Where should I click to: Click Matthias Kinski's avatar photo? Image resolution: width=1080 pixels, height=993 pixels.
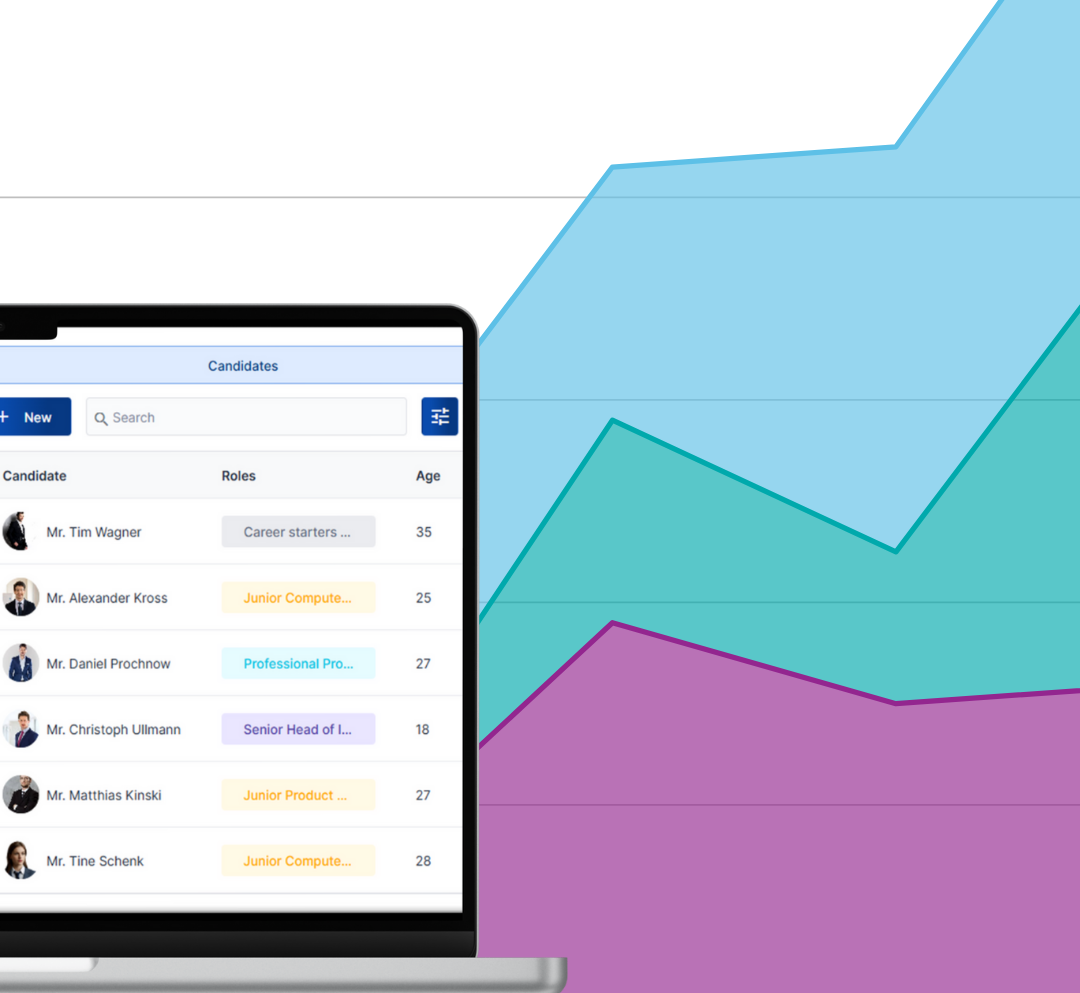(21, 794)
